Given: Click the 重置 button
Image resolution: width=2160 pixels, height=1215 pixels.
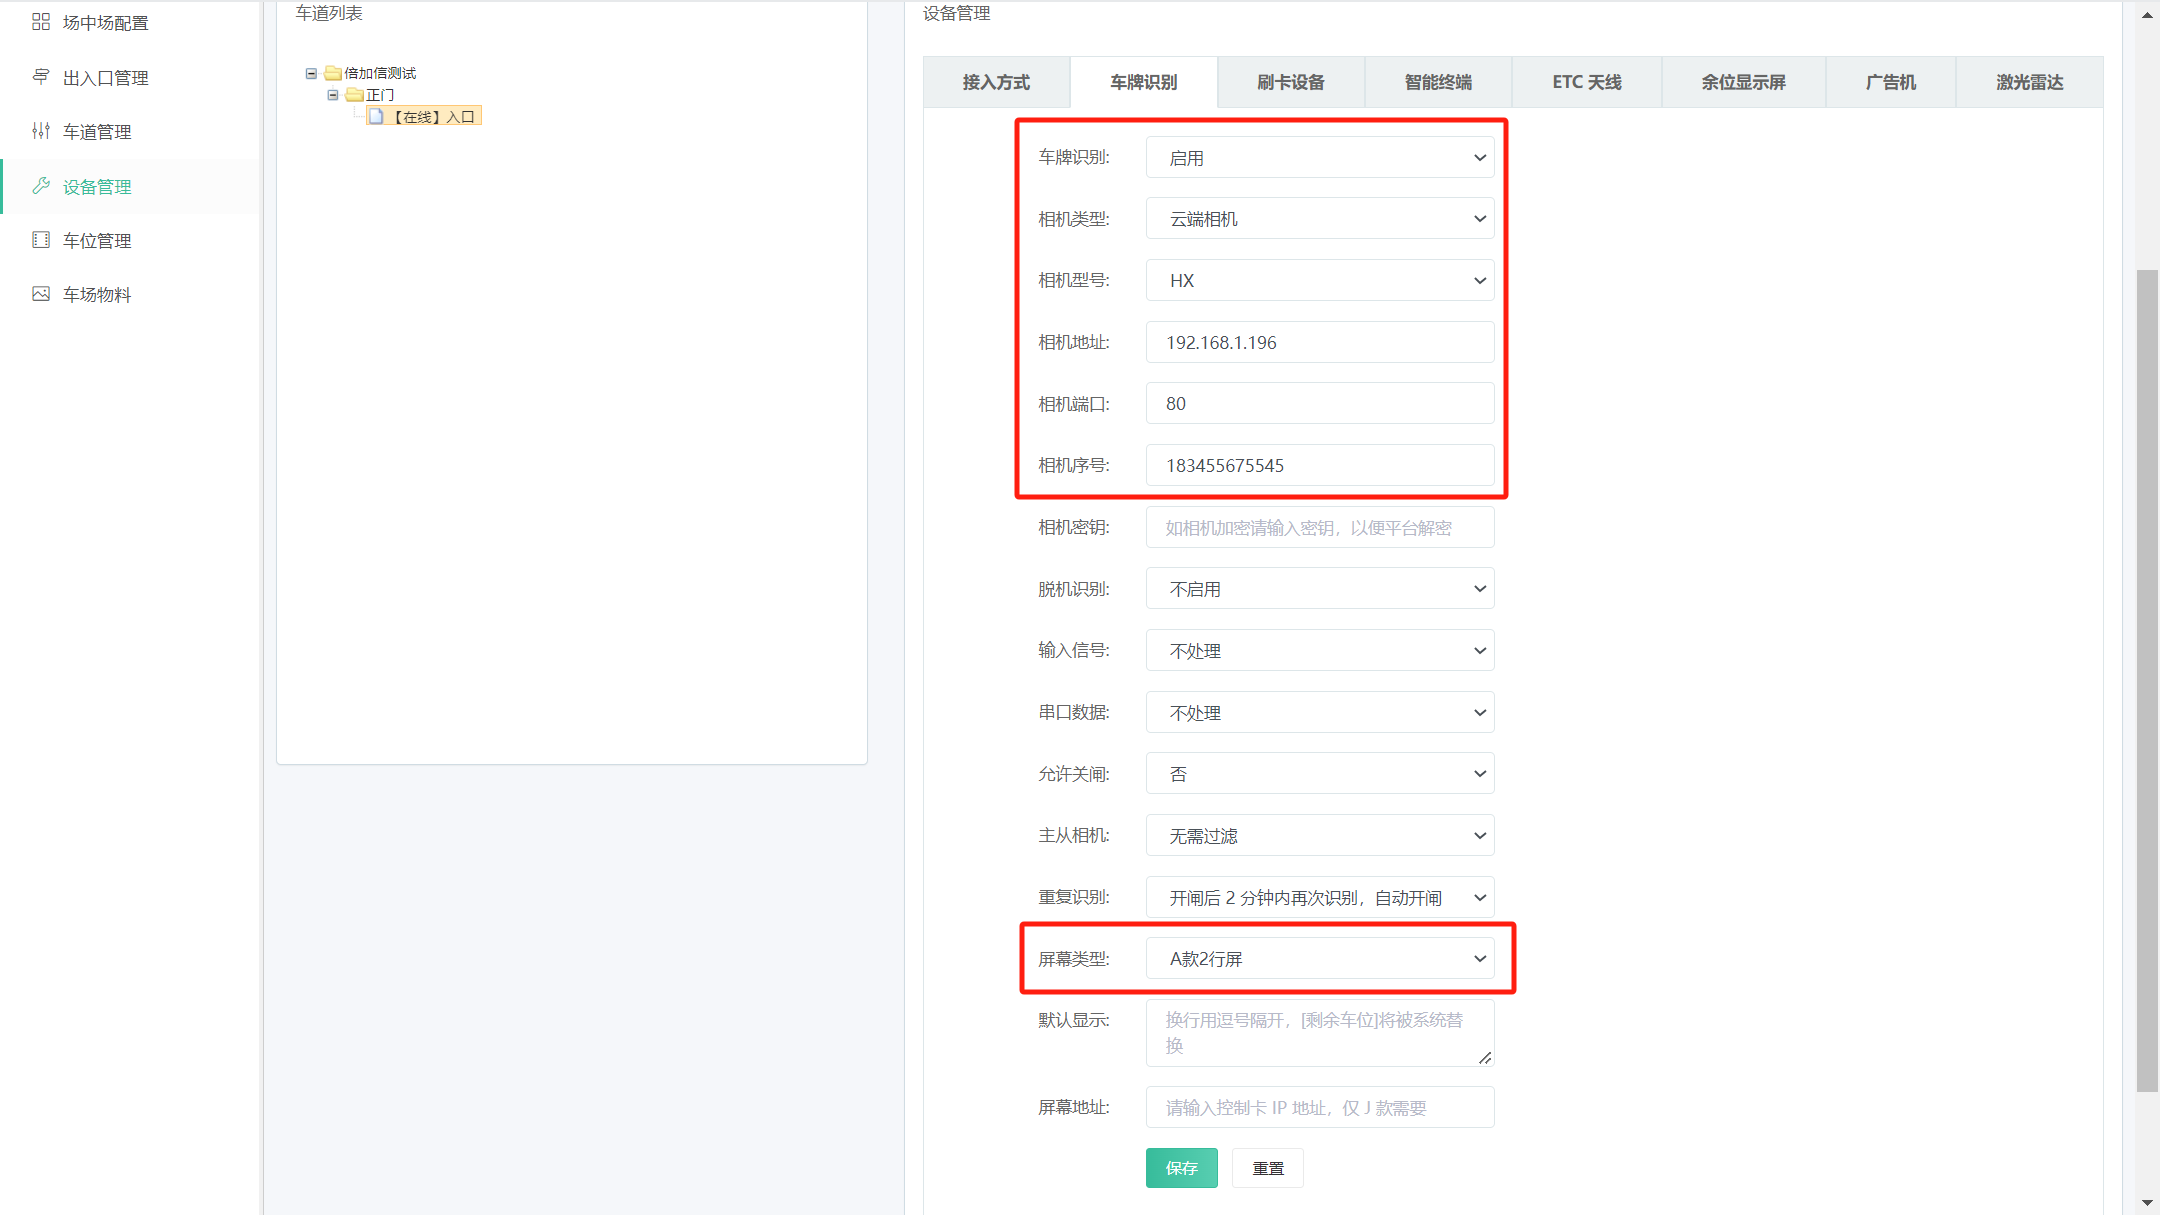Looking at the screenshot, I should (x=1267, y=1168).
